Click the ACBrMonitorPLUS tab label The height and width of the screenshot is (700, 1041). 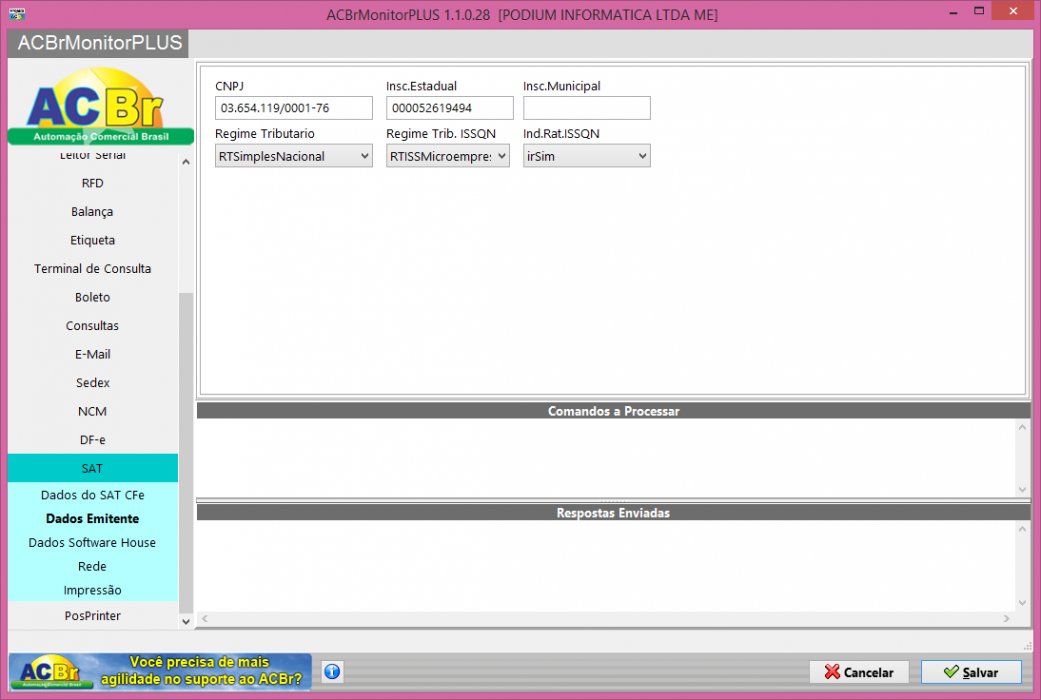pos(98,43)
